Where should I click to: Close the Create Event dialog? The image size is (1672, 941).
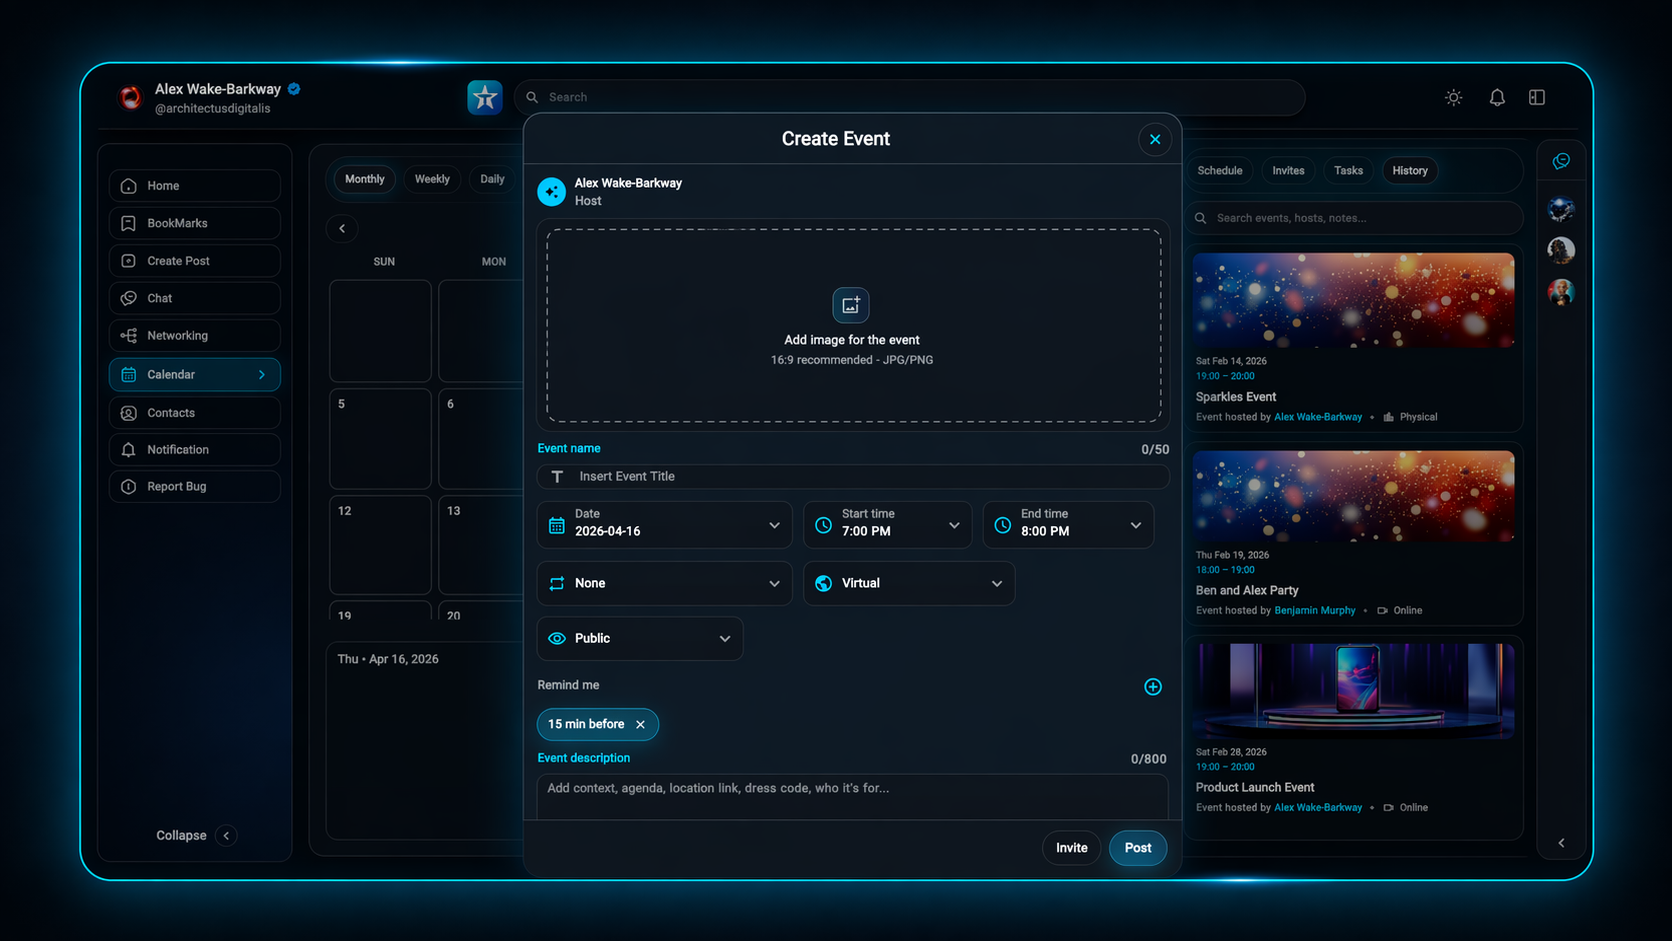[1155, 139]
